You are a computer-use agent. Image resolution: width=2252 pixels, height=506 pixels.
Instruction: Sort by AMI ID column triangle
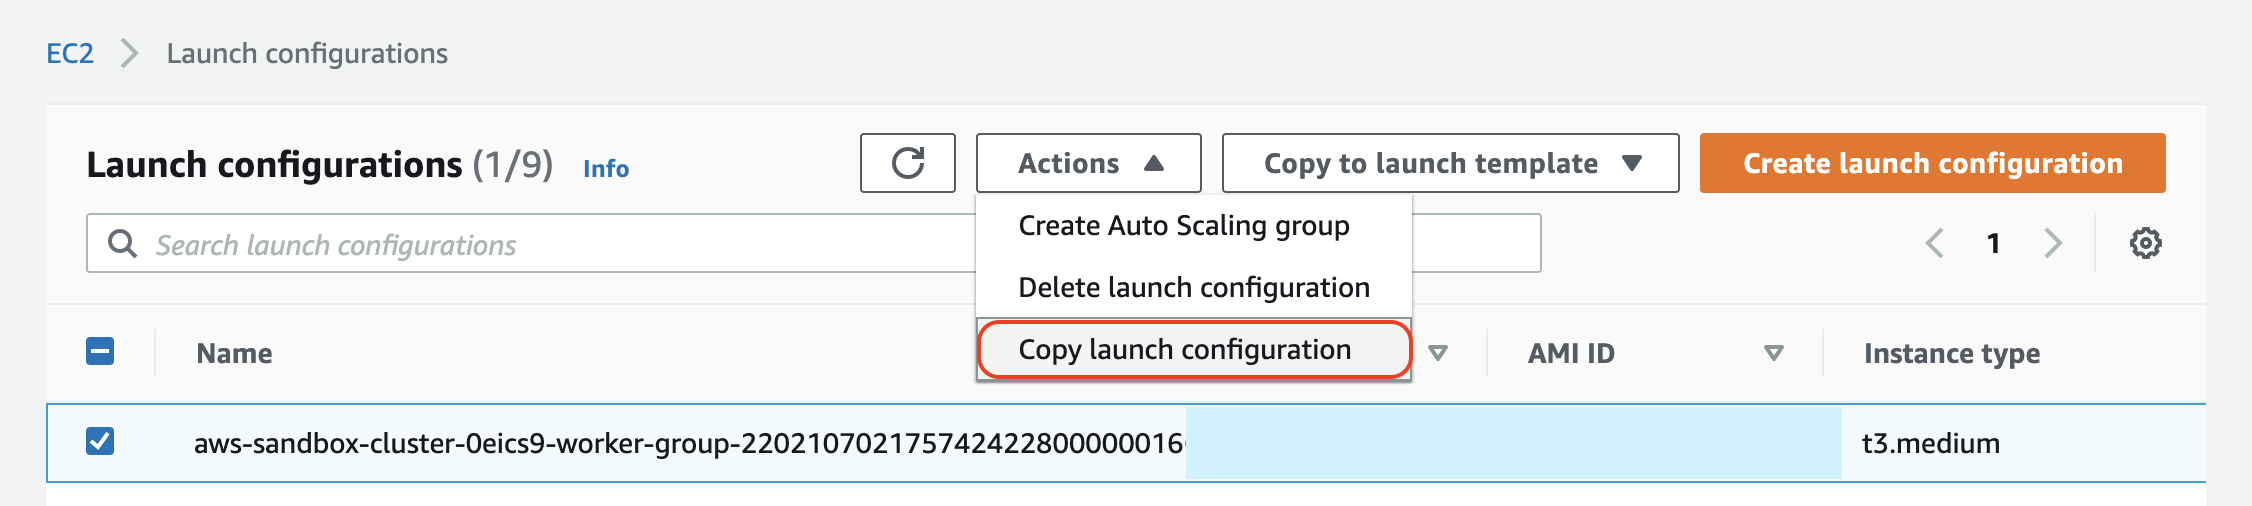tap(1773, 353)
